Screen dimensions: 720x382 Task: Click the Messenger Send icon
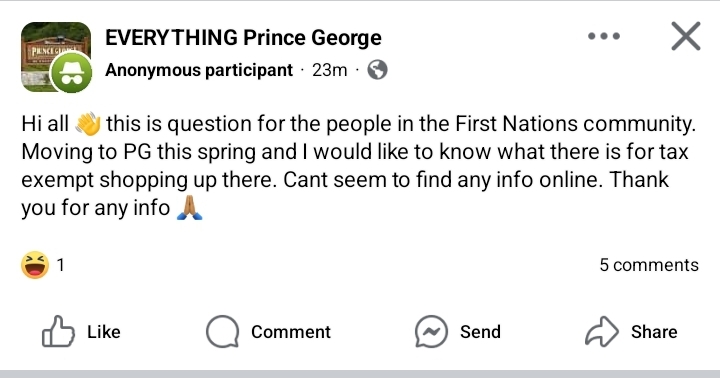(x=431, y=331)
